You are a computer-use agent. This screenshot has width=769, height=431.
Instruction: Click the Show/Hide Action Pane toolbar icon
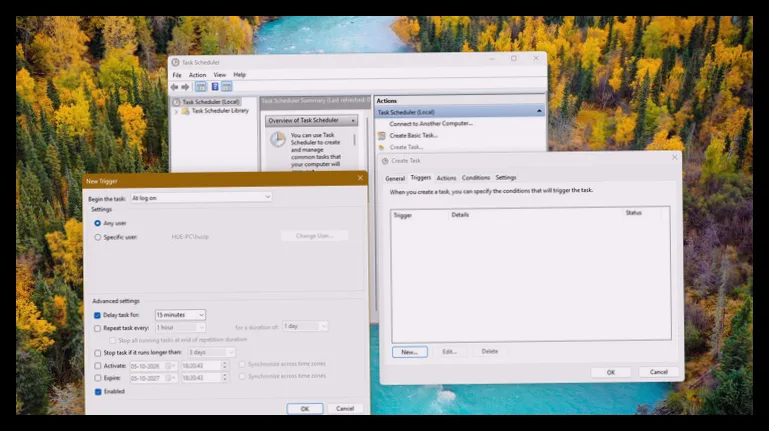[227, 87]
